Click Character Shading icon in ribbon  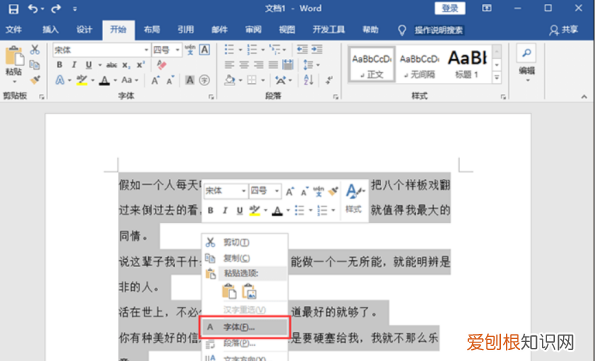point(190,80)
